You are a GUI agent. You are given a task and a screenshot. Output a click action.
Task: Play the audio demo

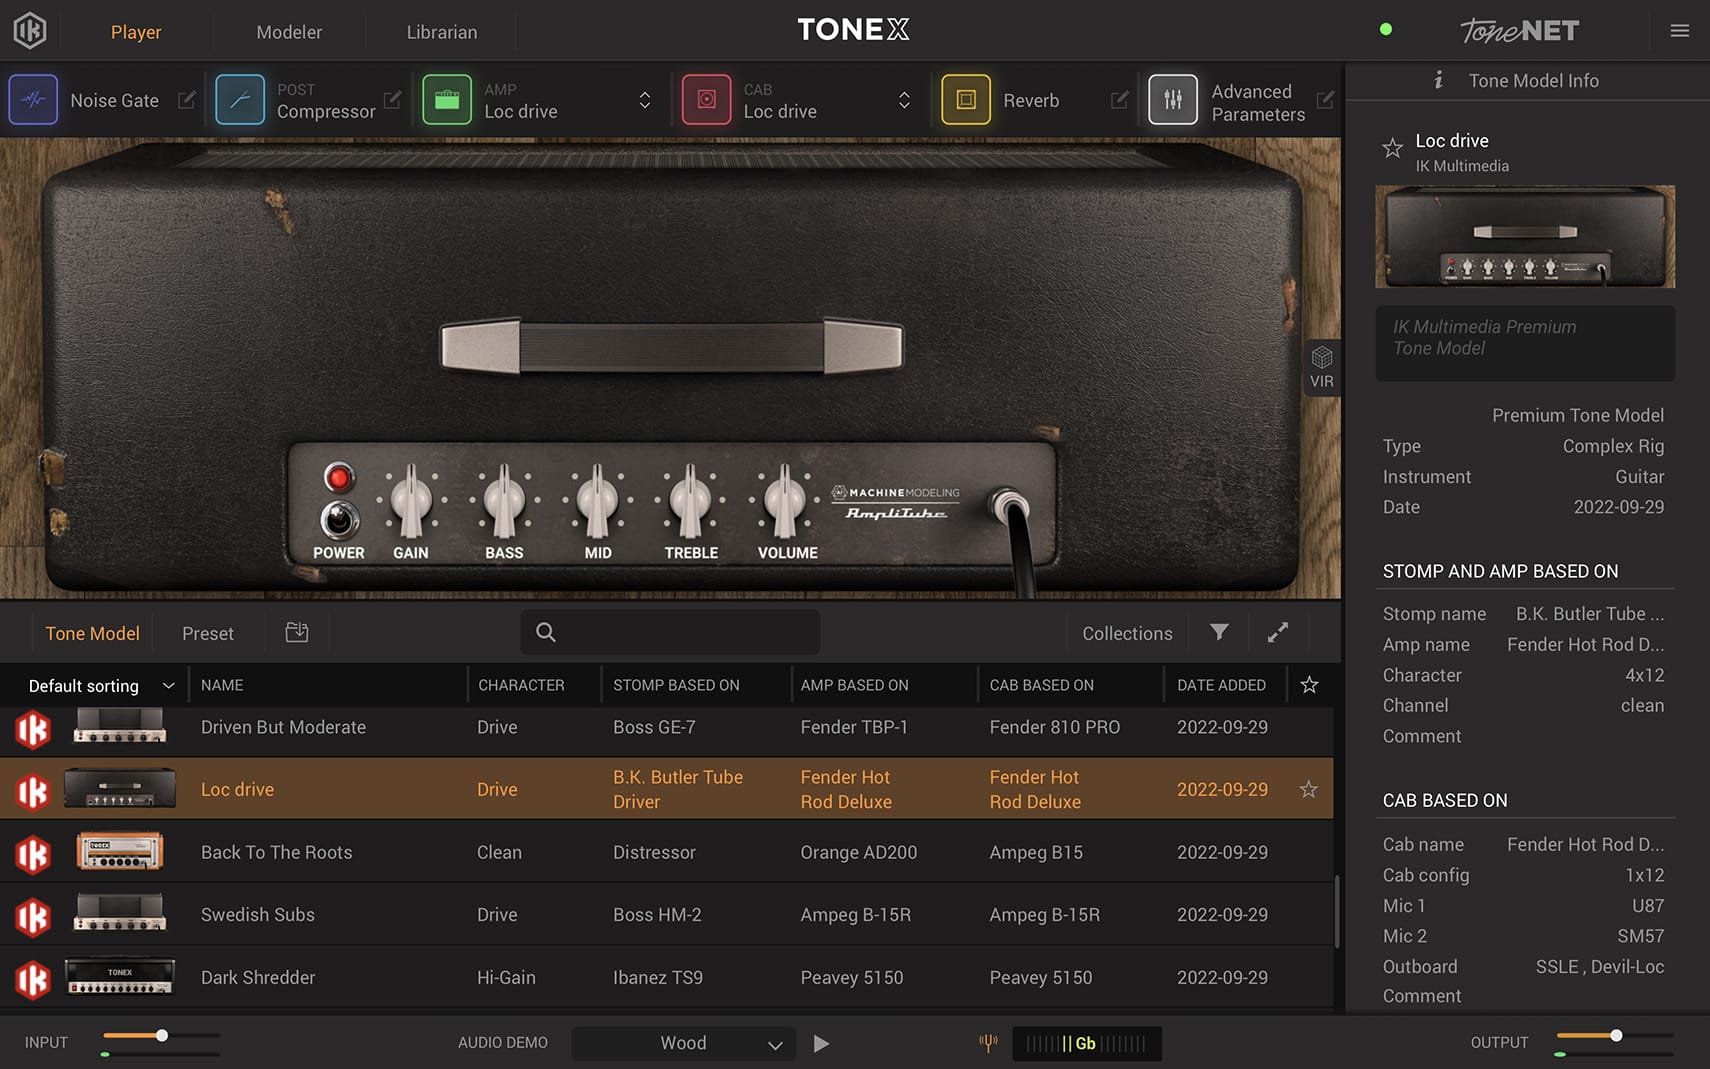(821, 1043)
